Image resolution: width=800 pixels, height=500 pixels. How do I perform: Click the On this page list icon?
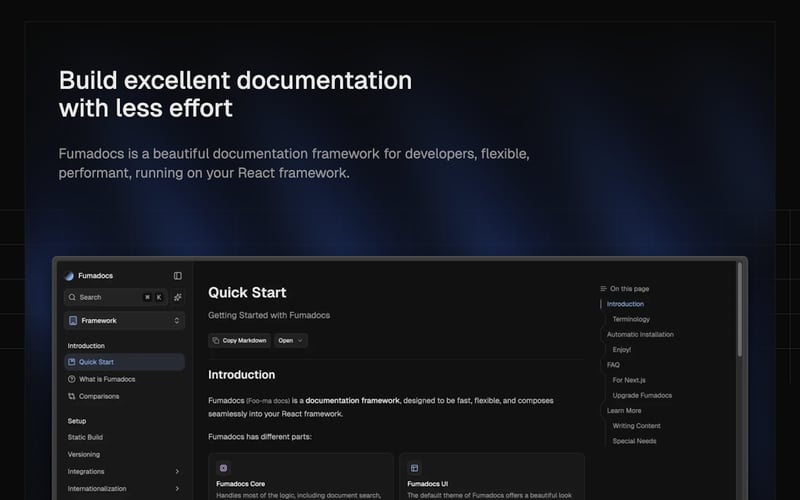tap(604, 289)
